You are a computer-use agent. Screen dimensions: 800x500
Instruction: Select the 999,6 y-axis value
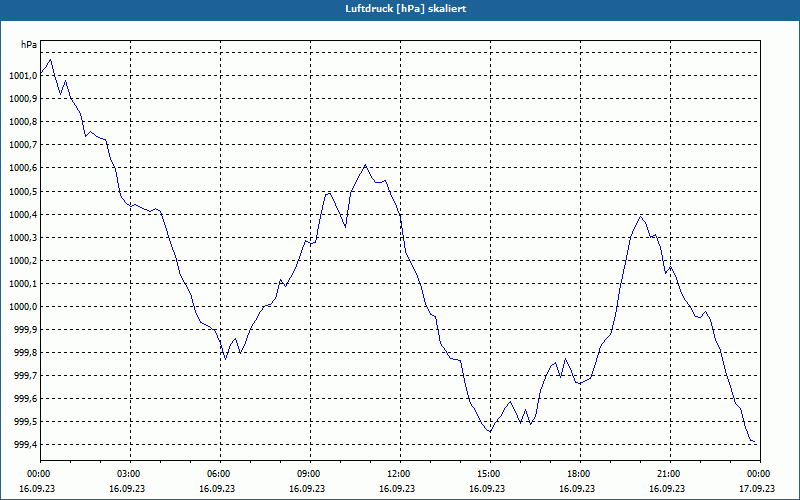[x=25, y=398]
